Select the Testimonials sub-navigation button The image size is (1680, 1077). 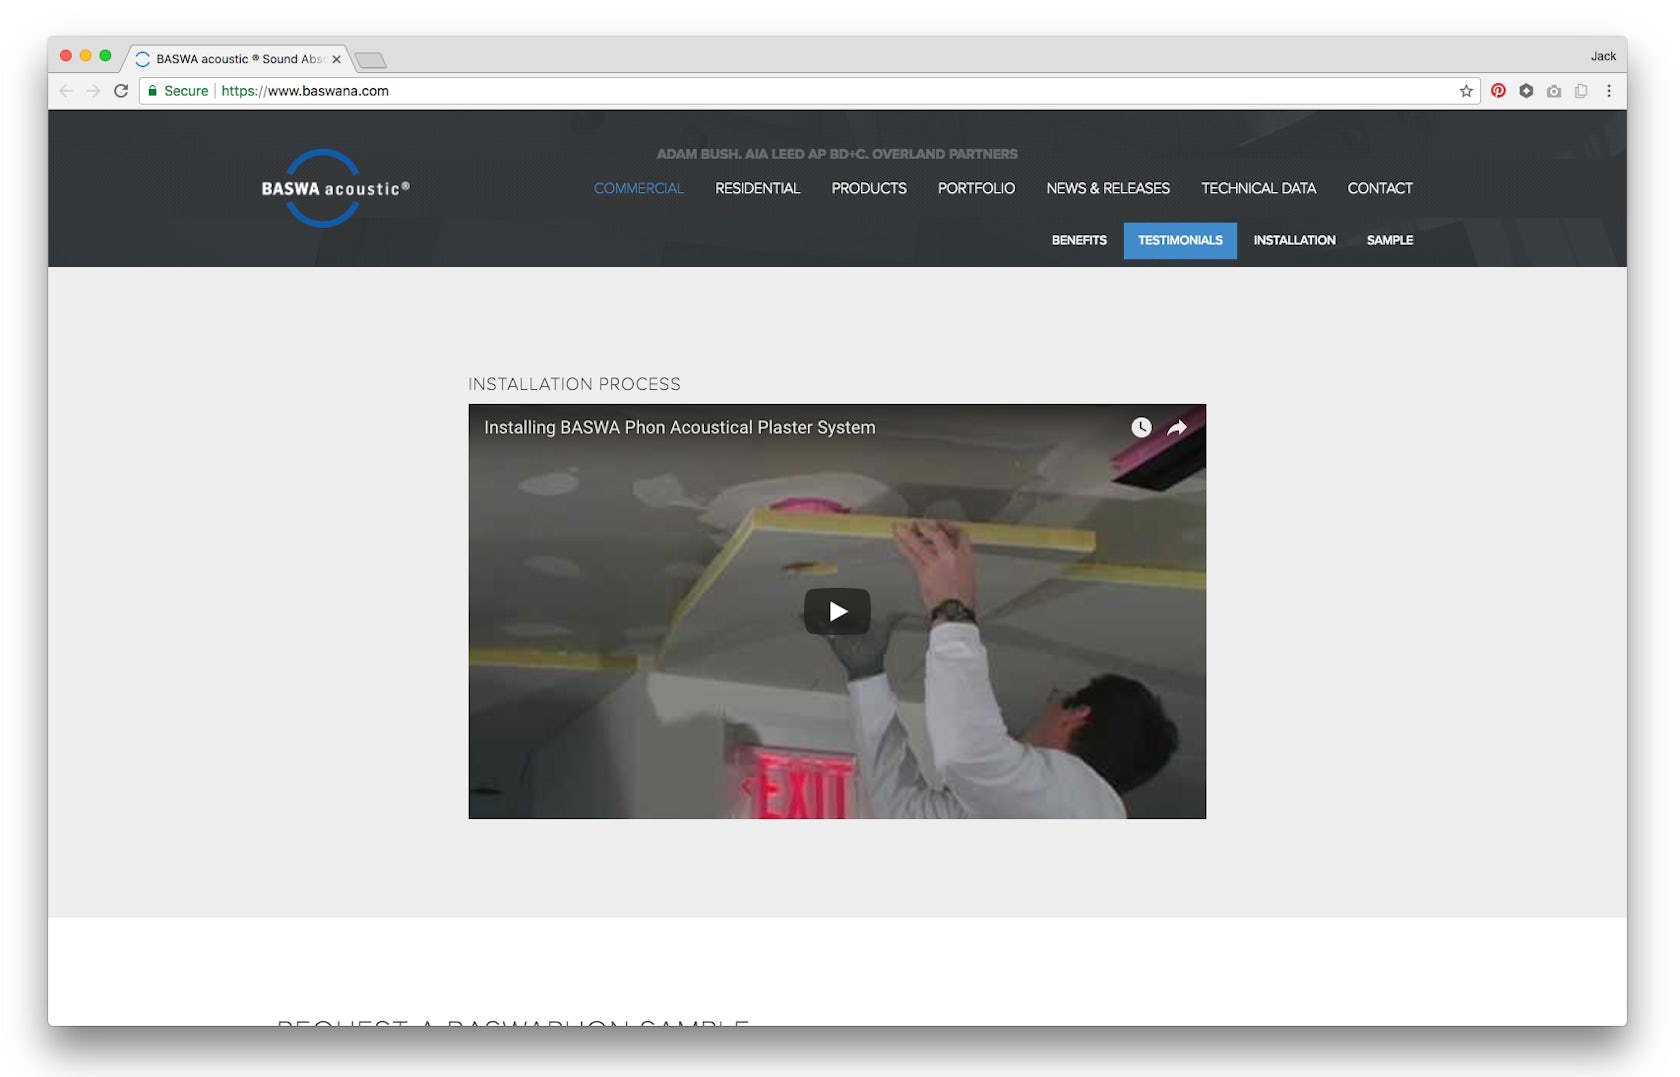point(1180,240)
